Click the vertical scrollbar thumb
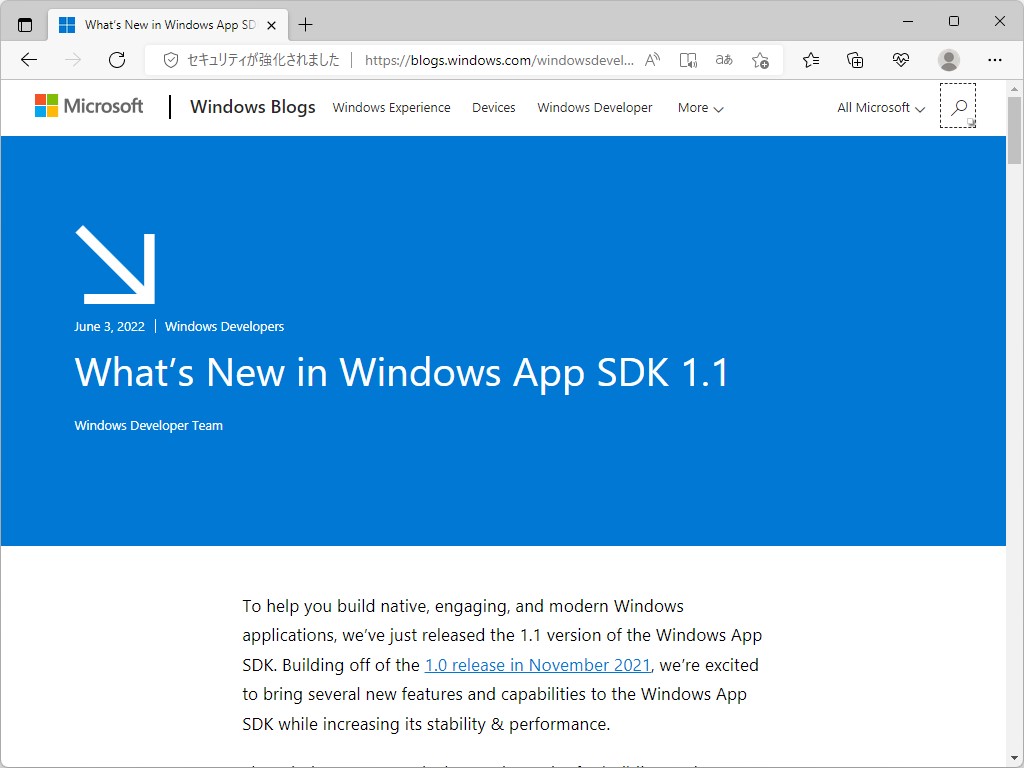This screenshot has width=1024, height=768. pyautogui.click(x=1014, y=129)
